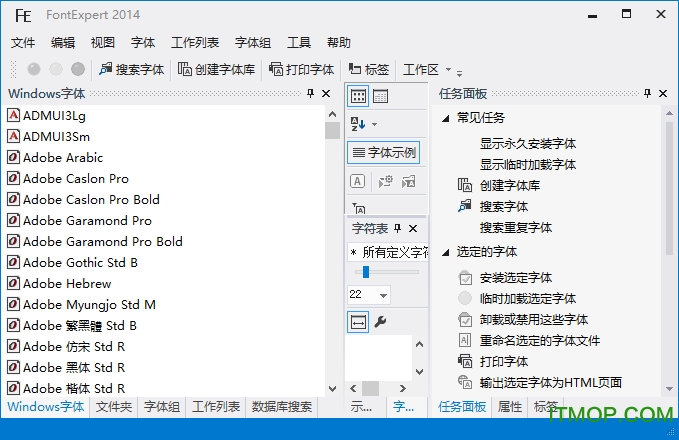Toggle the 字体示例 button
The image size is (679, 440).
tap(384, 152)
